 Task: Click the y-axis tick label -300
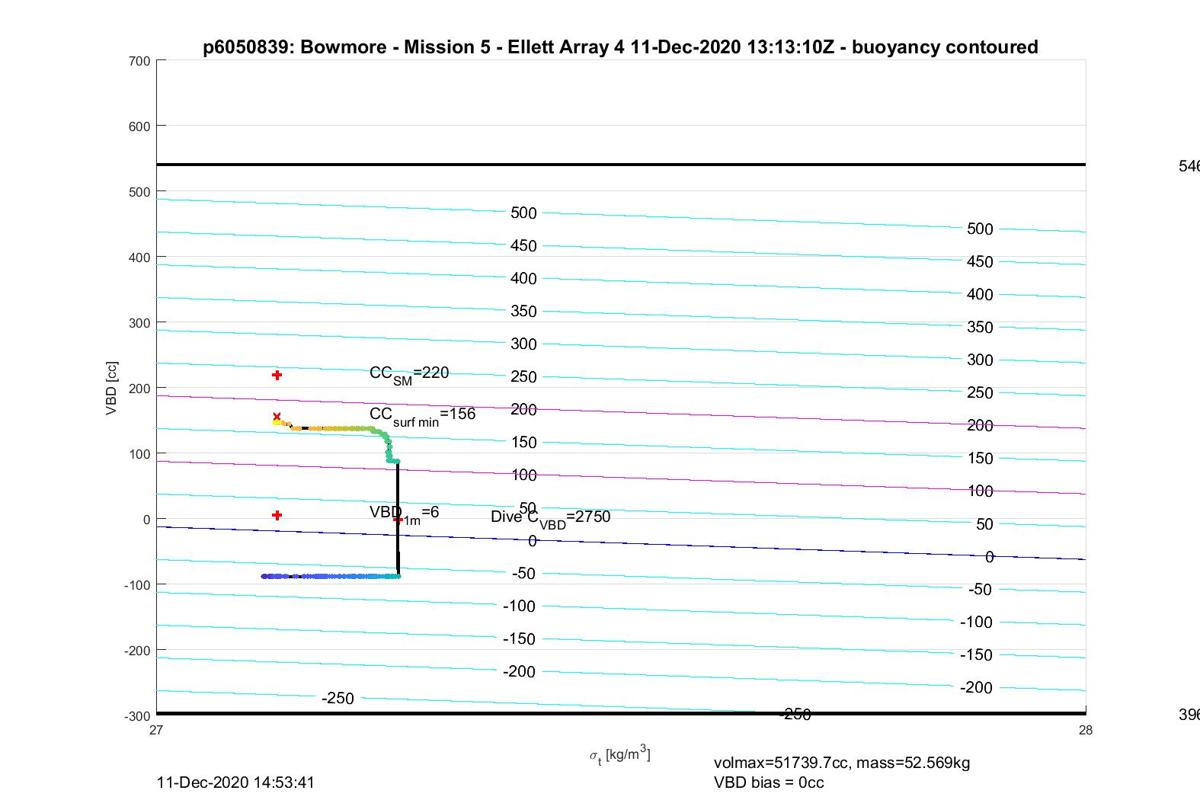(x=137, y=716)
